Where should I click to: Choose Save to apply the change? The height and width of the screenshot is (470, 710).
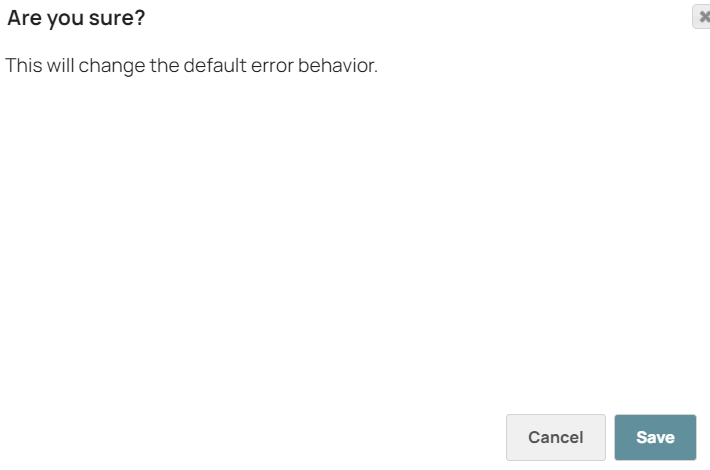[x=655, y=437]
